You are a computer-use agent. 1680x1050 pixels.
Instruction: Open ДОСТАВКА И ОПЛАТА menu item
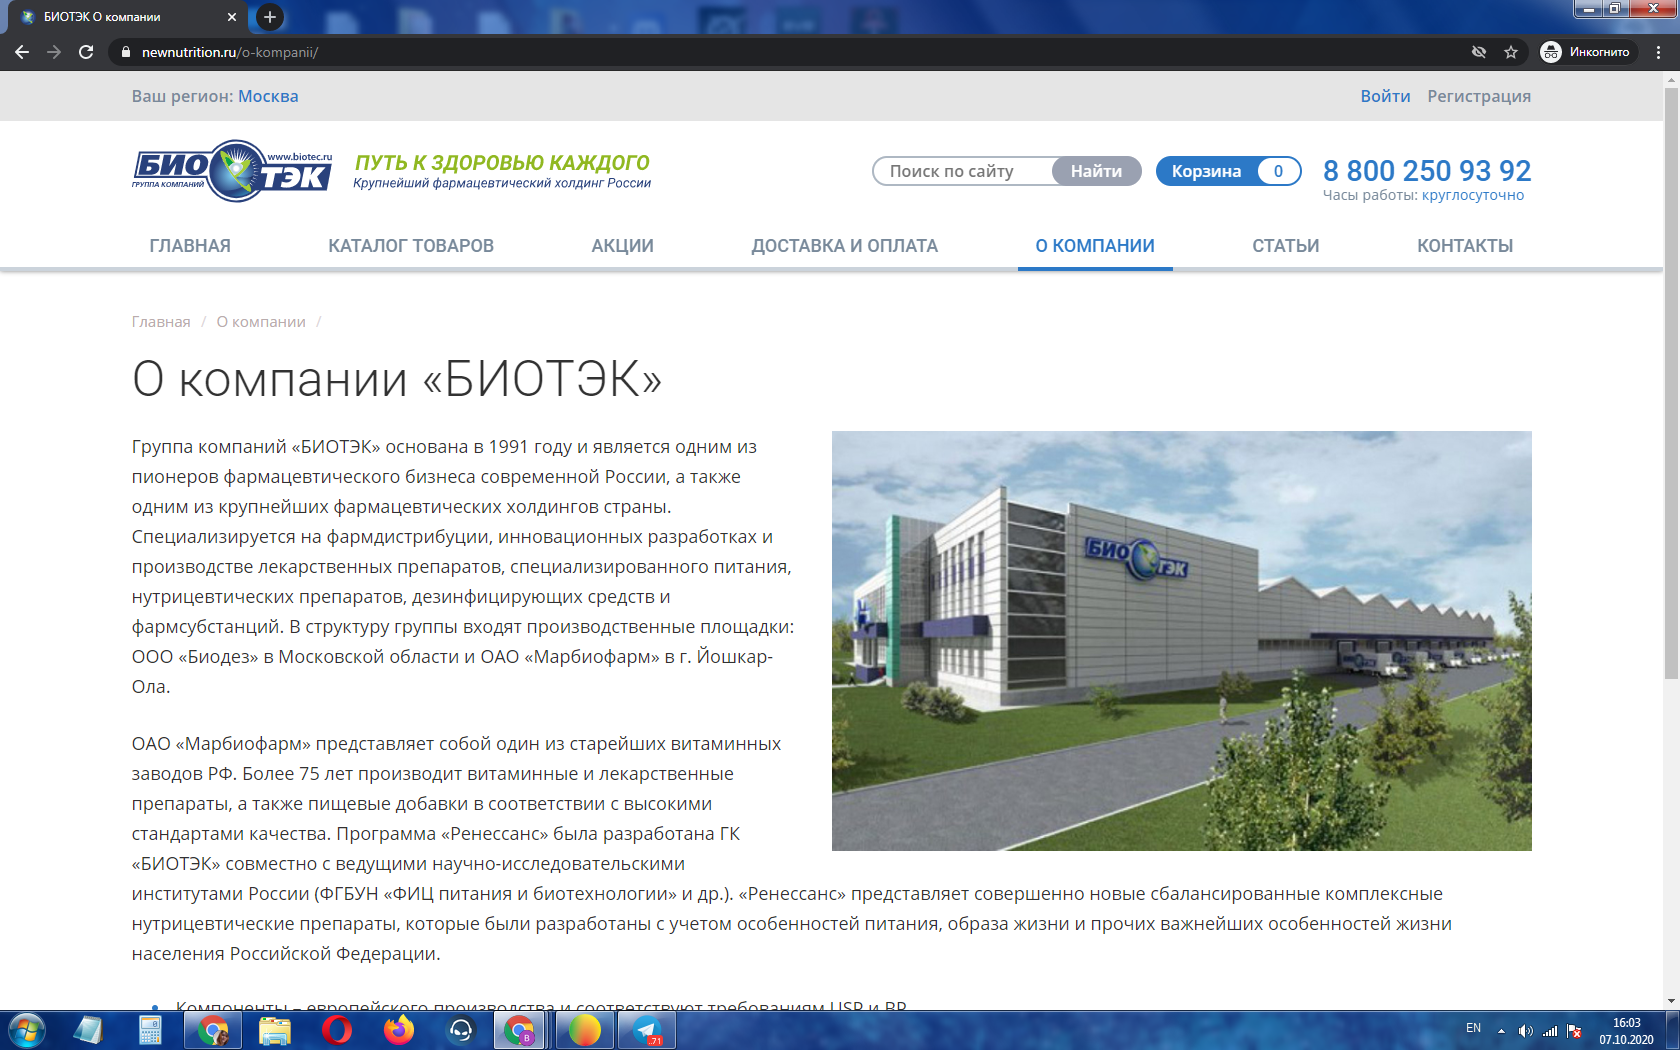[845, 246]
